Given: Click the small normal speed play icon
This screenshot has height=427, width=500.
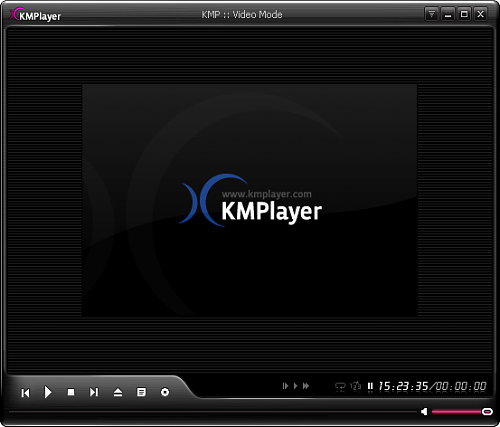Looking at the screenshot, I should coord(295,386).
